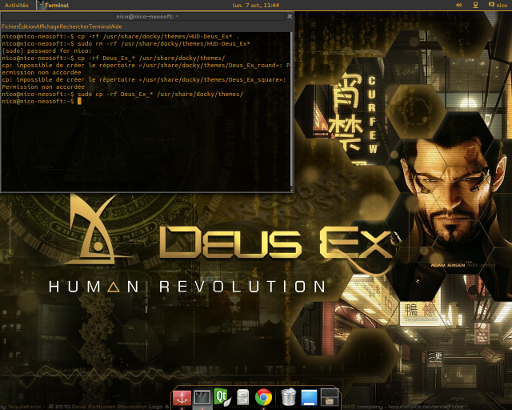The width and height of the screenshot is (512, 410).
Task: Open the volume speaker icon in top panel
Action: click(x=459, y=5)
